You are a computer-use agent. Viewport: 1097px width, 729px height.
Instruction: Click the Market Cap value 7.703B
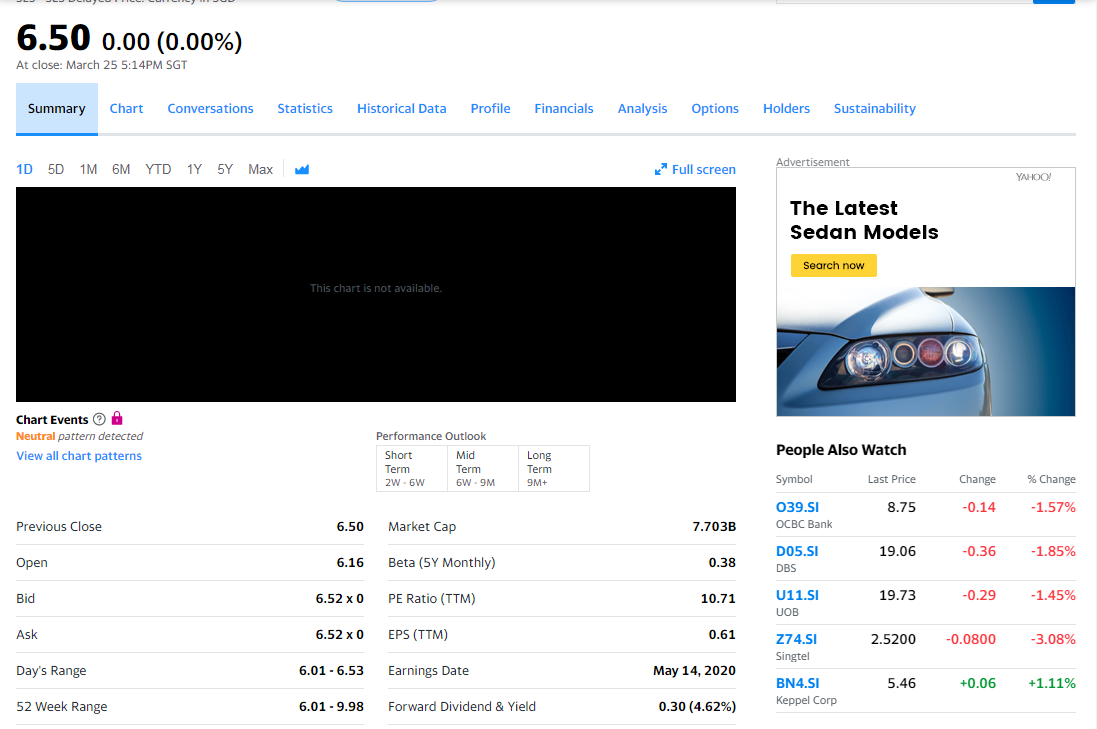pos(714,527)
